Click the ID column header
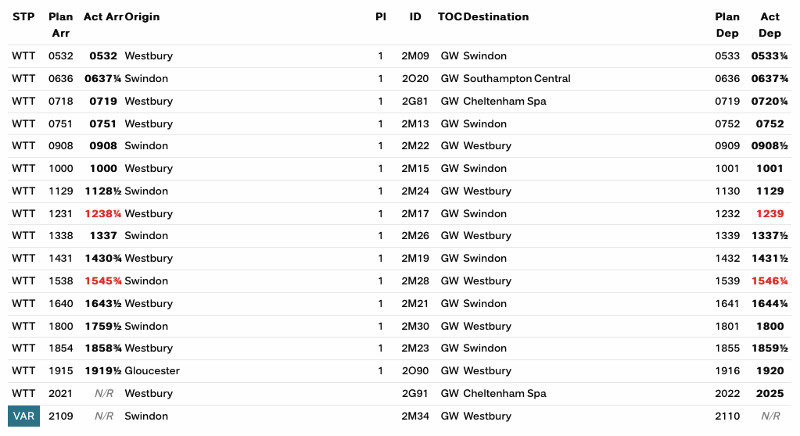Image resolution: width=800 pixels, height=436 pixels. [x=415, y=17]
